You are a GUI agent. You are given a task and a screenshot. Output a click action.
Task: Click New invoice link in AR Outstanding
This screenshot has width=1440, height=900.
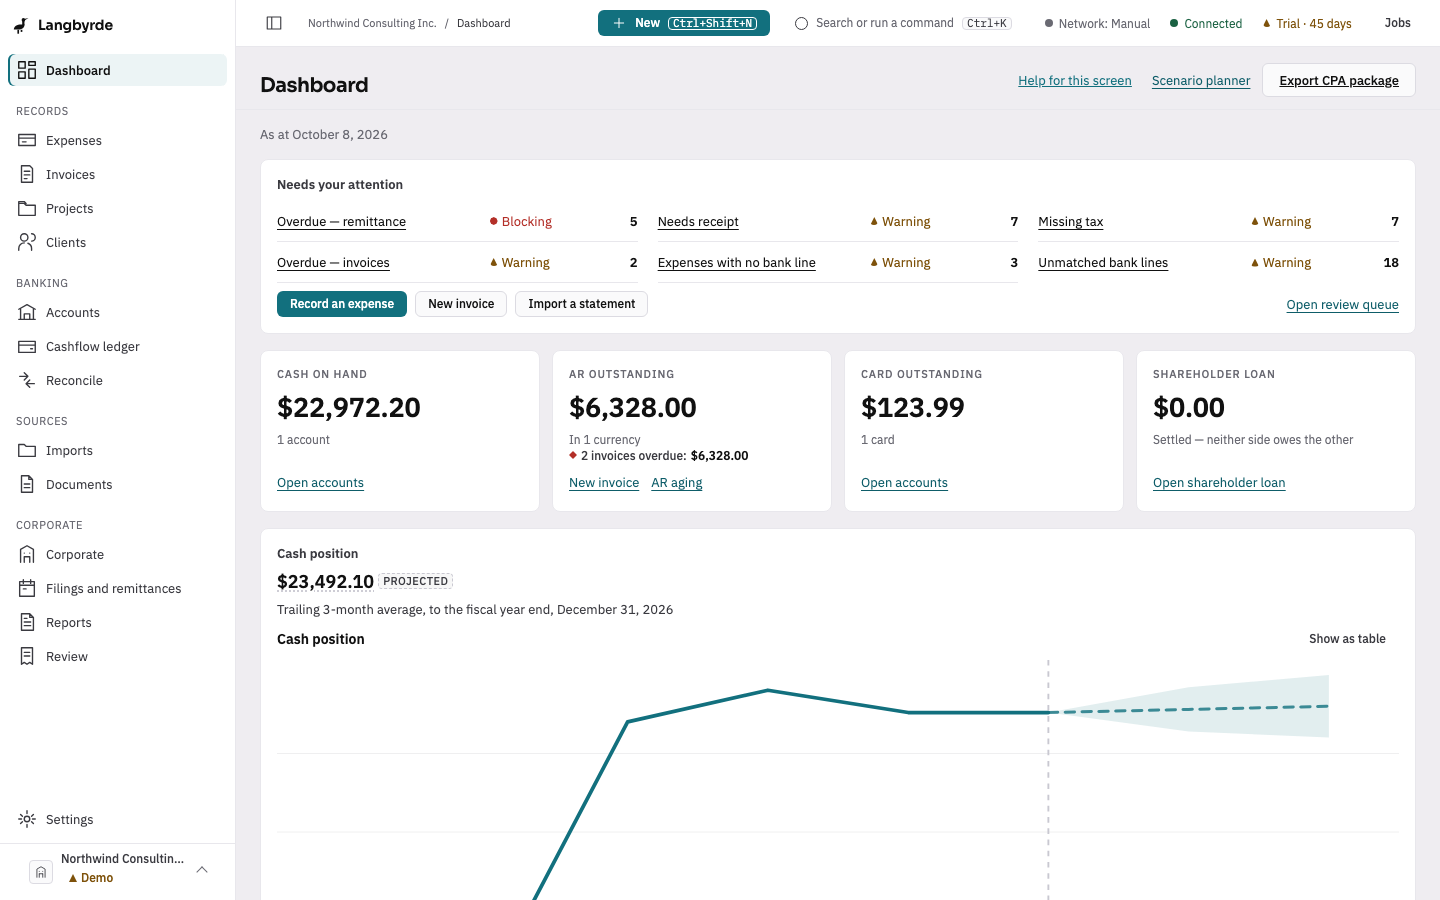(x=604, y=483)
